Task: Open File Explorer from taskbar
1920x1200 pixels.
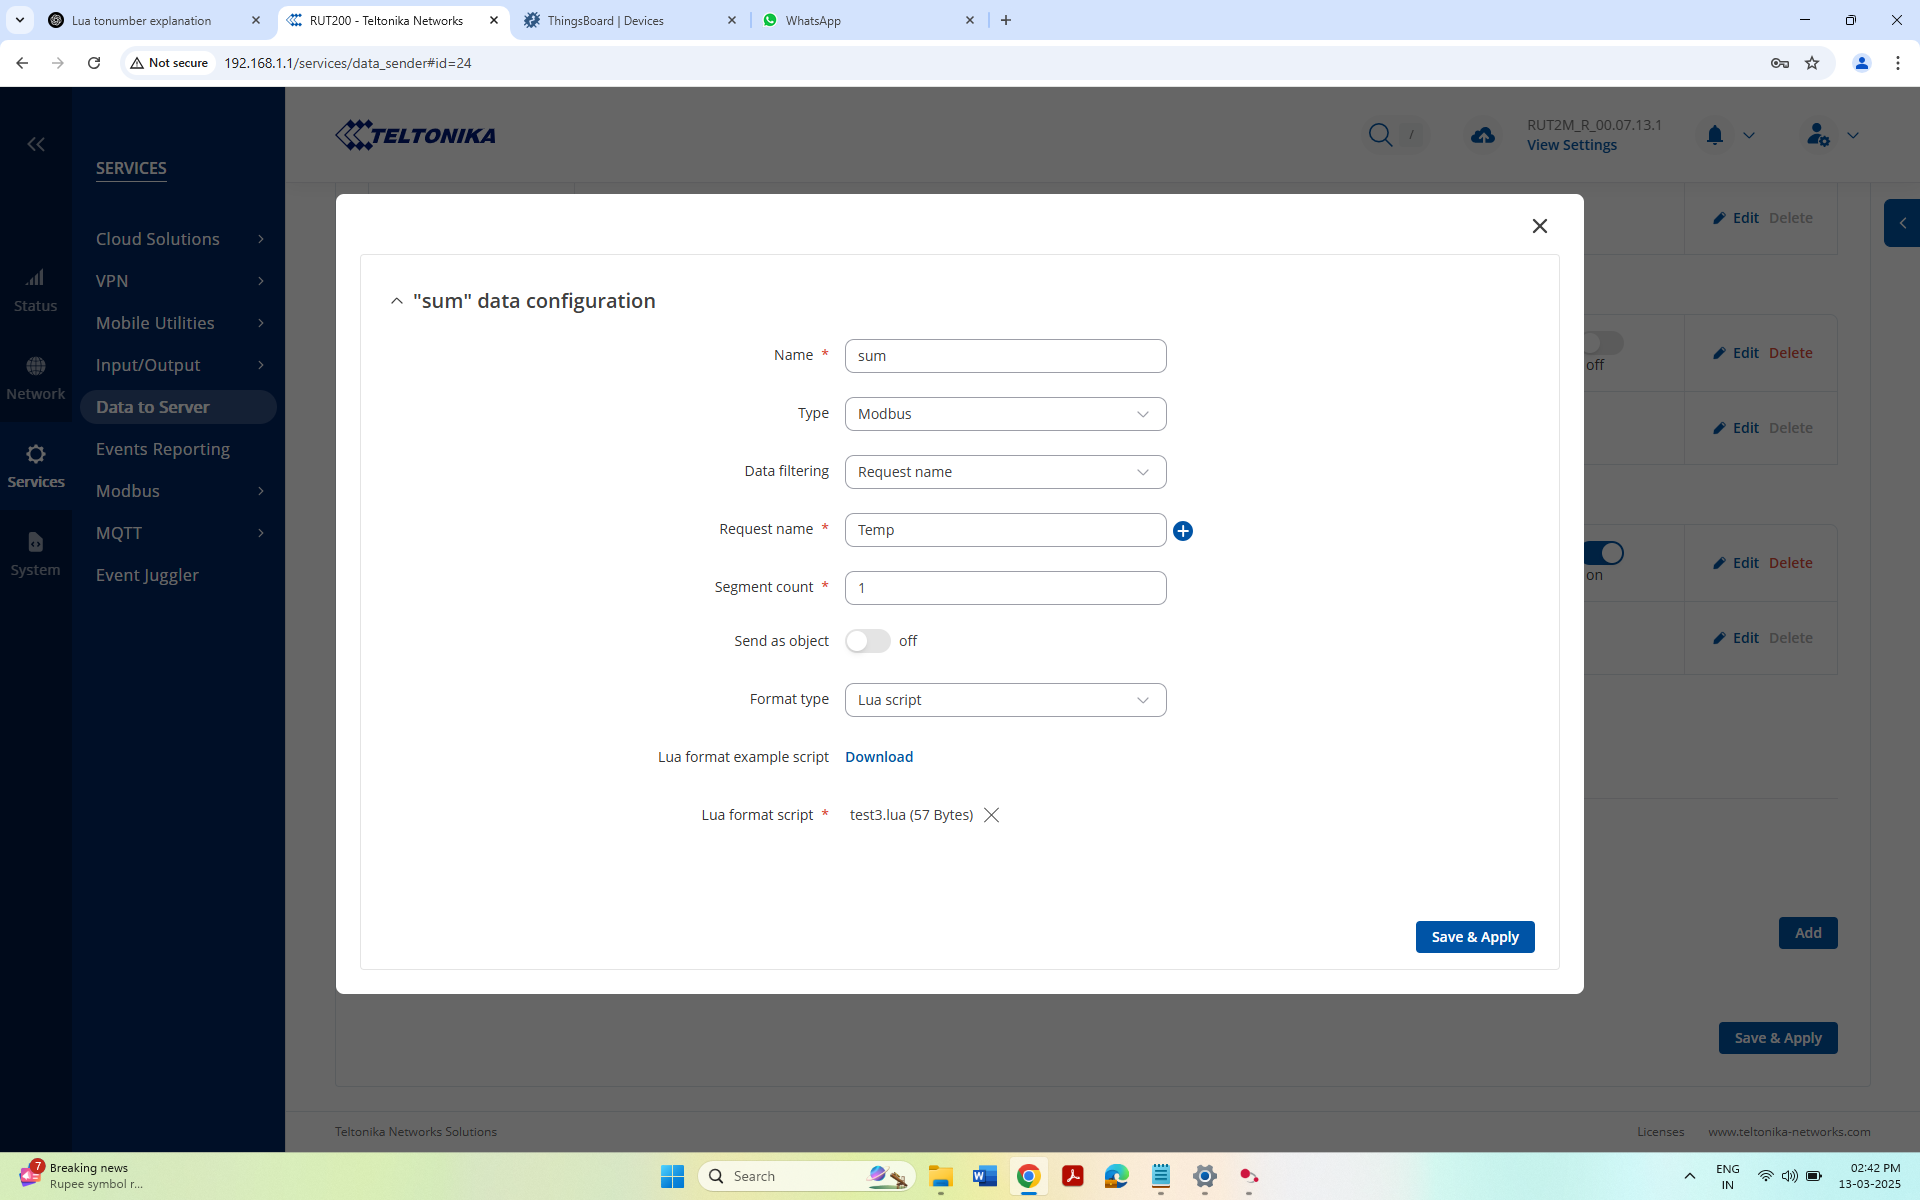Action: (940, 1176)
